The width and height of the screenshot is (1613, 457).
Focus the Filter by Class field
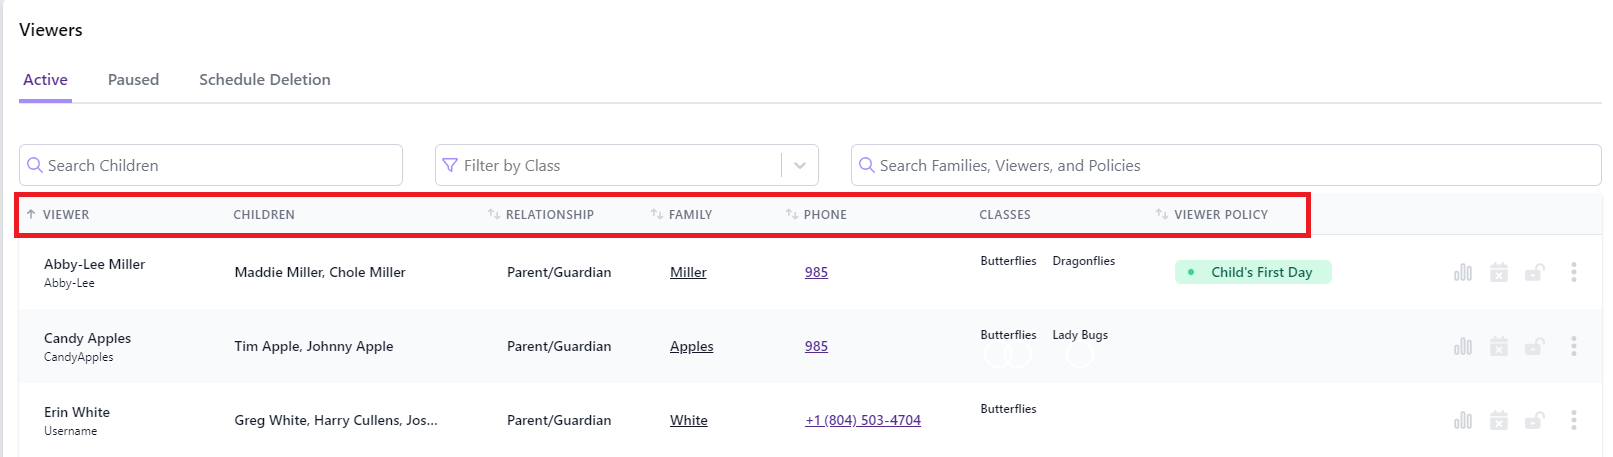[x=627, y=165]
